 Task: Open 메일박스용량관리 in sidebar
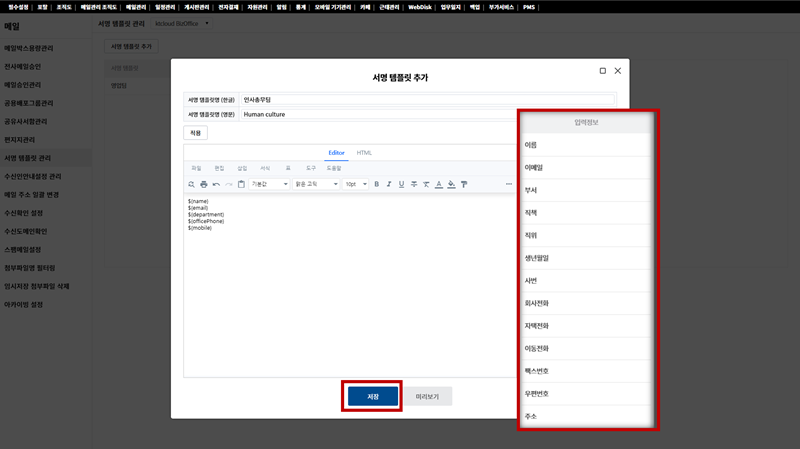coord(29,48)
